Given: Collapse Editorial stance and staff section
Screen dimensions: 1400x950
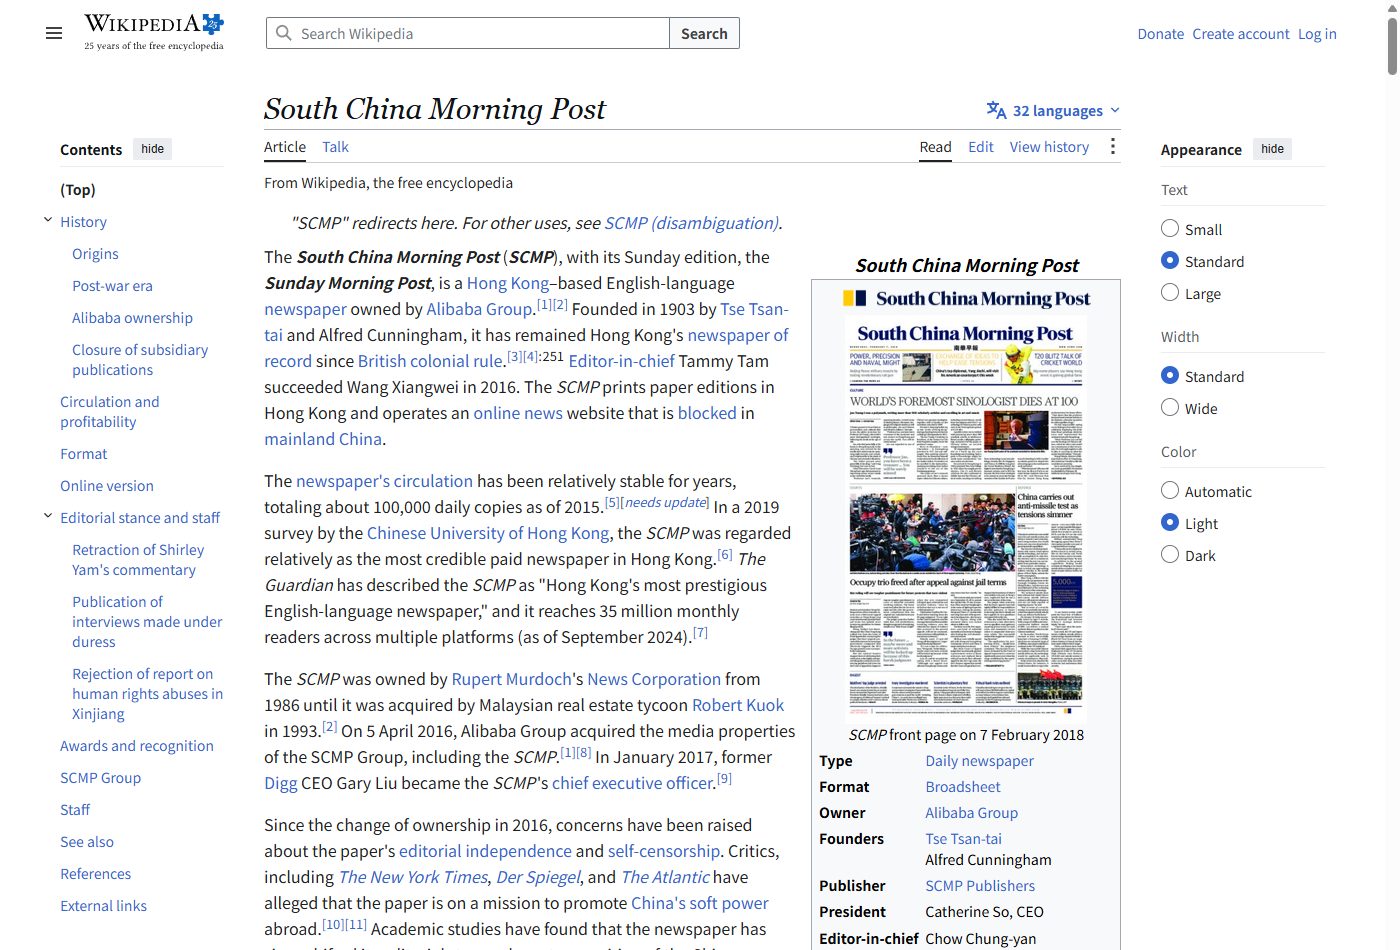Looking at the screenshot, I should pyautogui.click(x=47, y=516).
